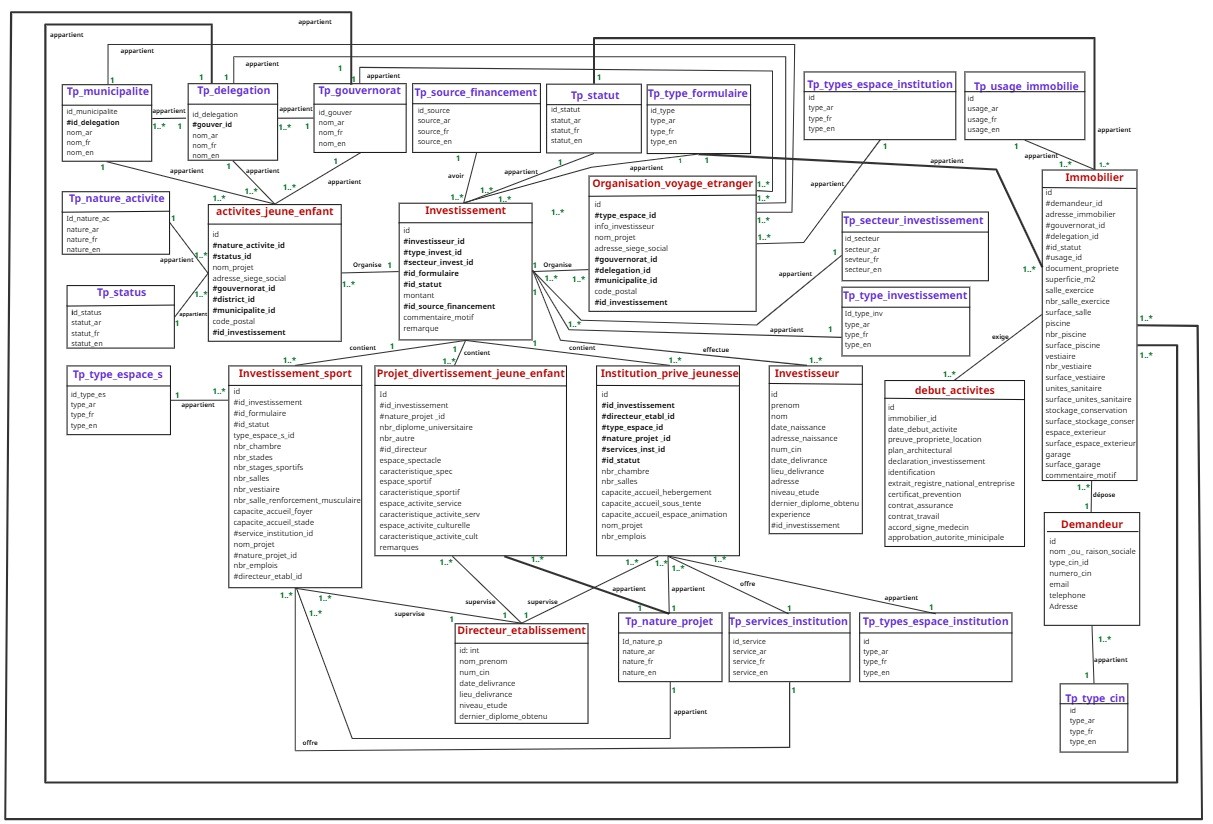
Task: Click the Tp_usage_immobilie table title
Action: point(1026,87)
